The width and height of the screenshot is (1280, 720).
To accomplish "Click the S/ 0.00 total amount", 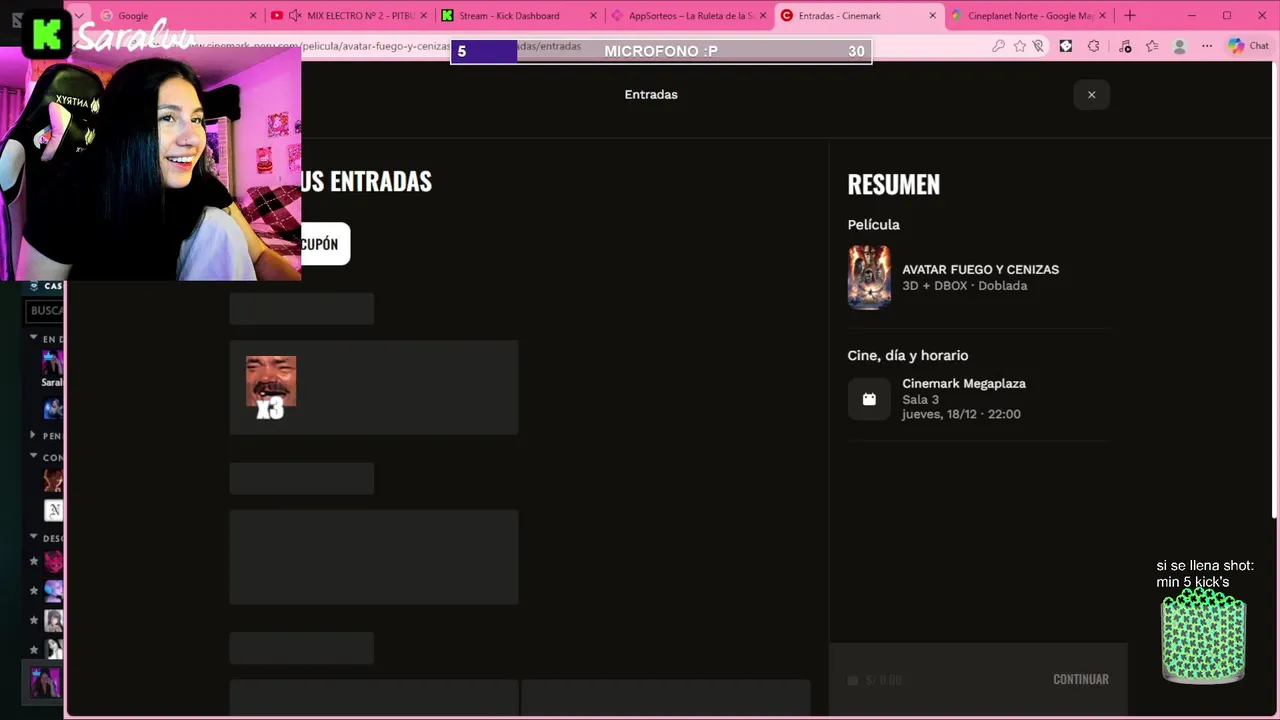I will point(884,680).
